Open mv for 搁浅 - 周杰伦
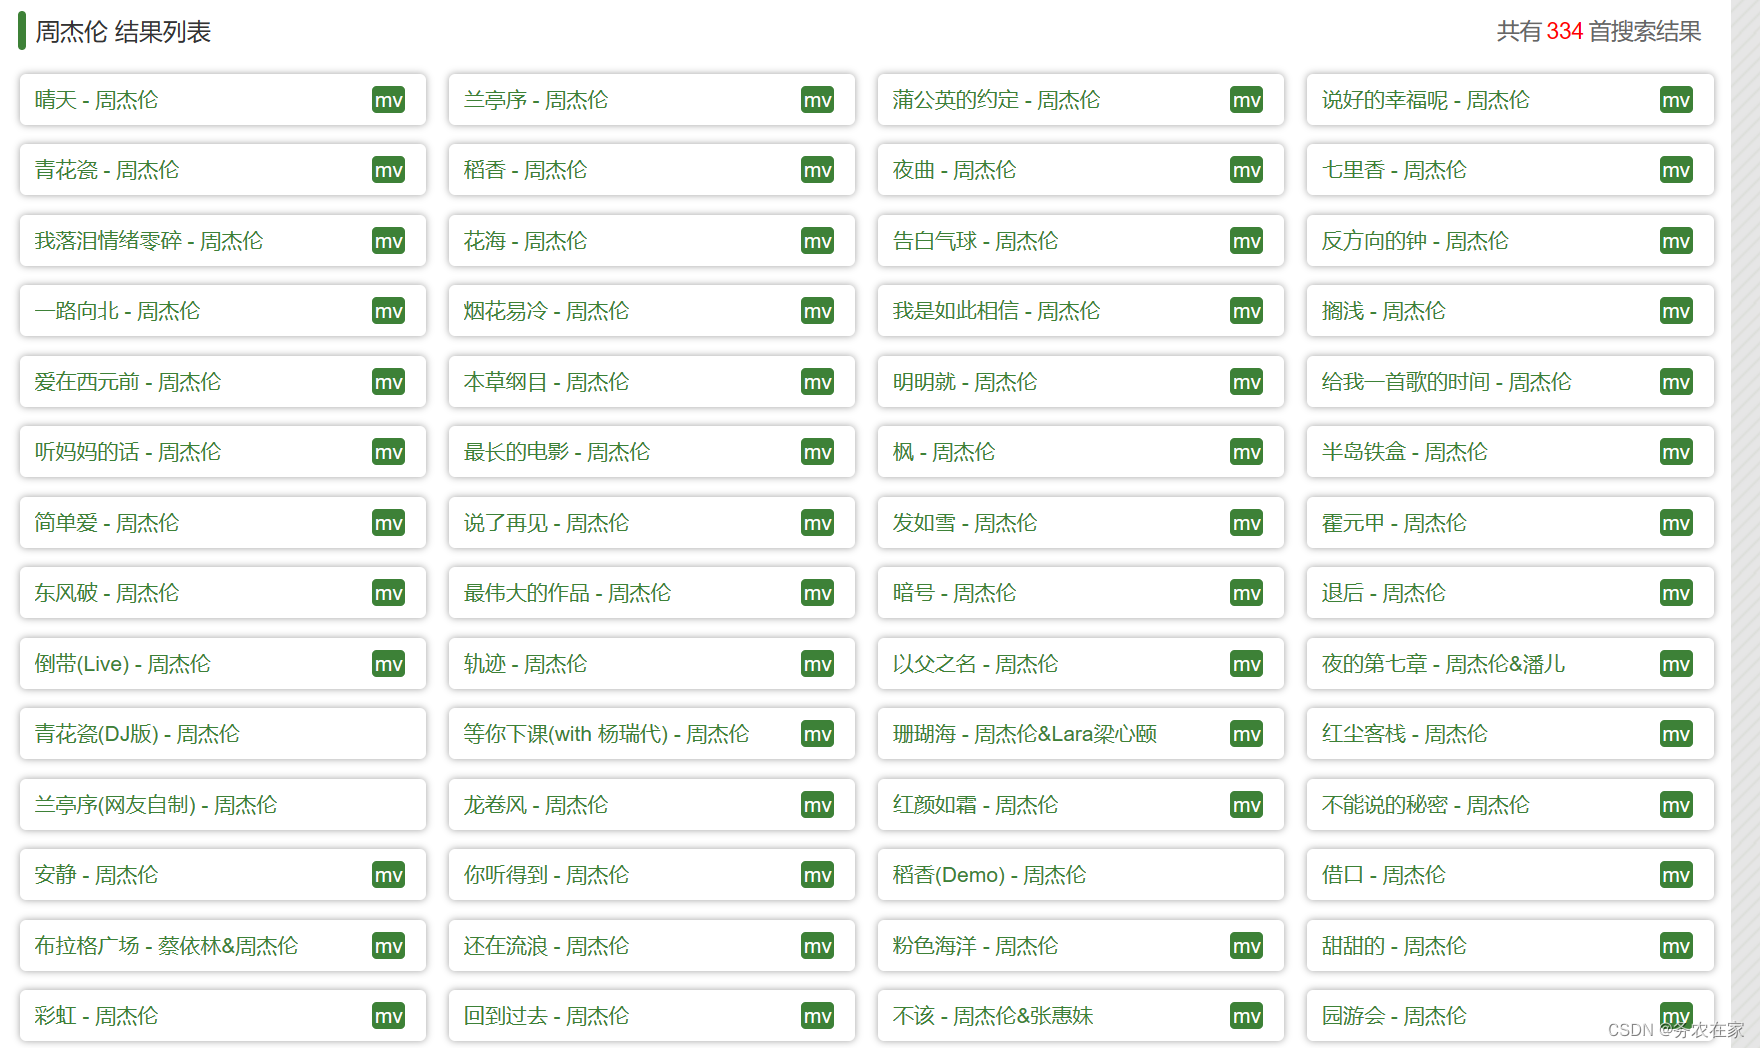This screenshot has height=1048, width=1760. click(1676, 311)
